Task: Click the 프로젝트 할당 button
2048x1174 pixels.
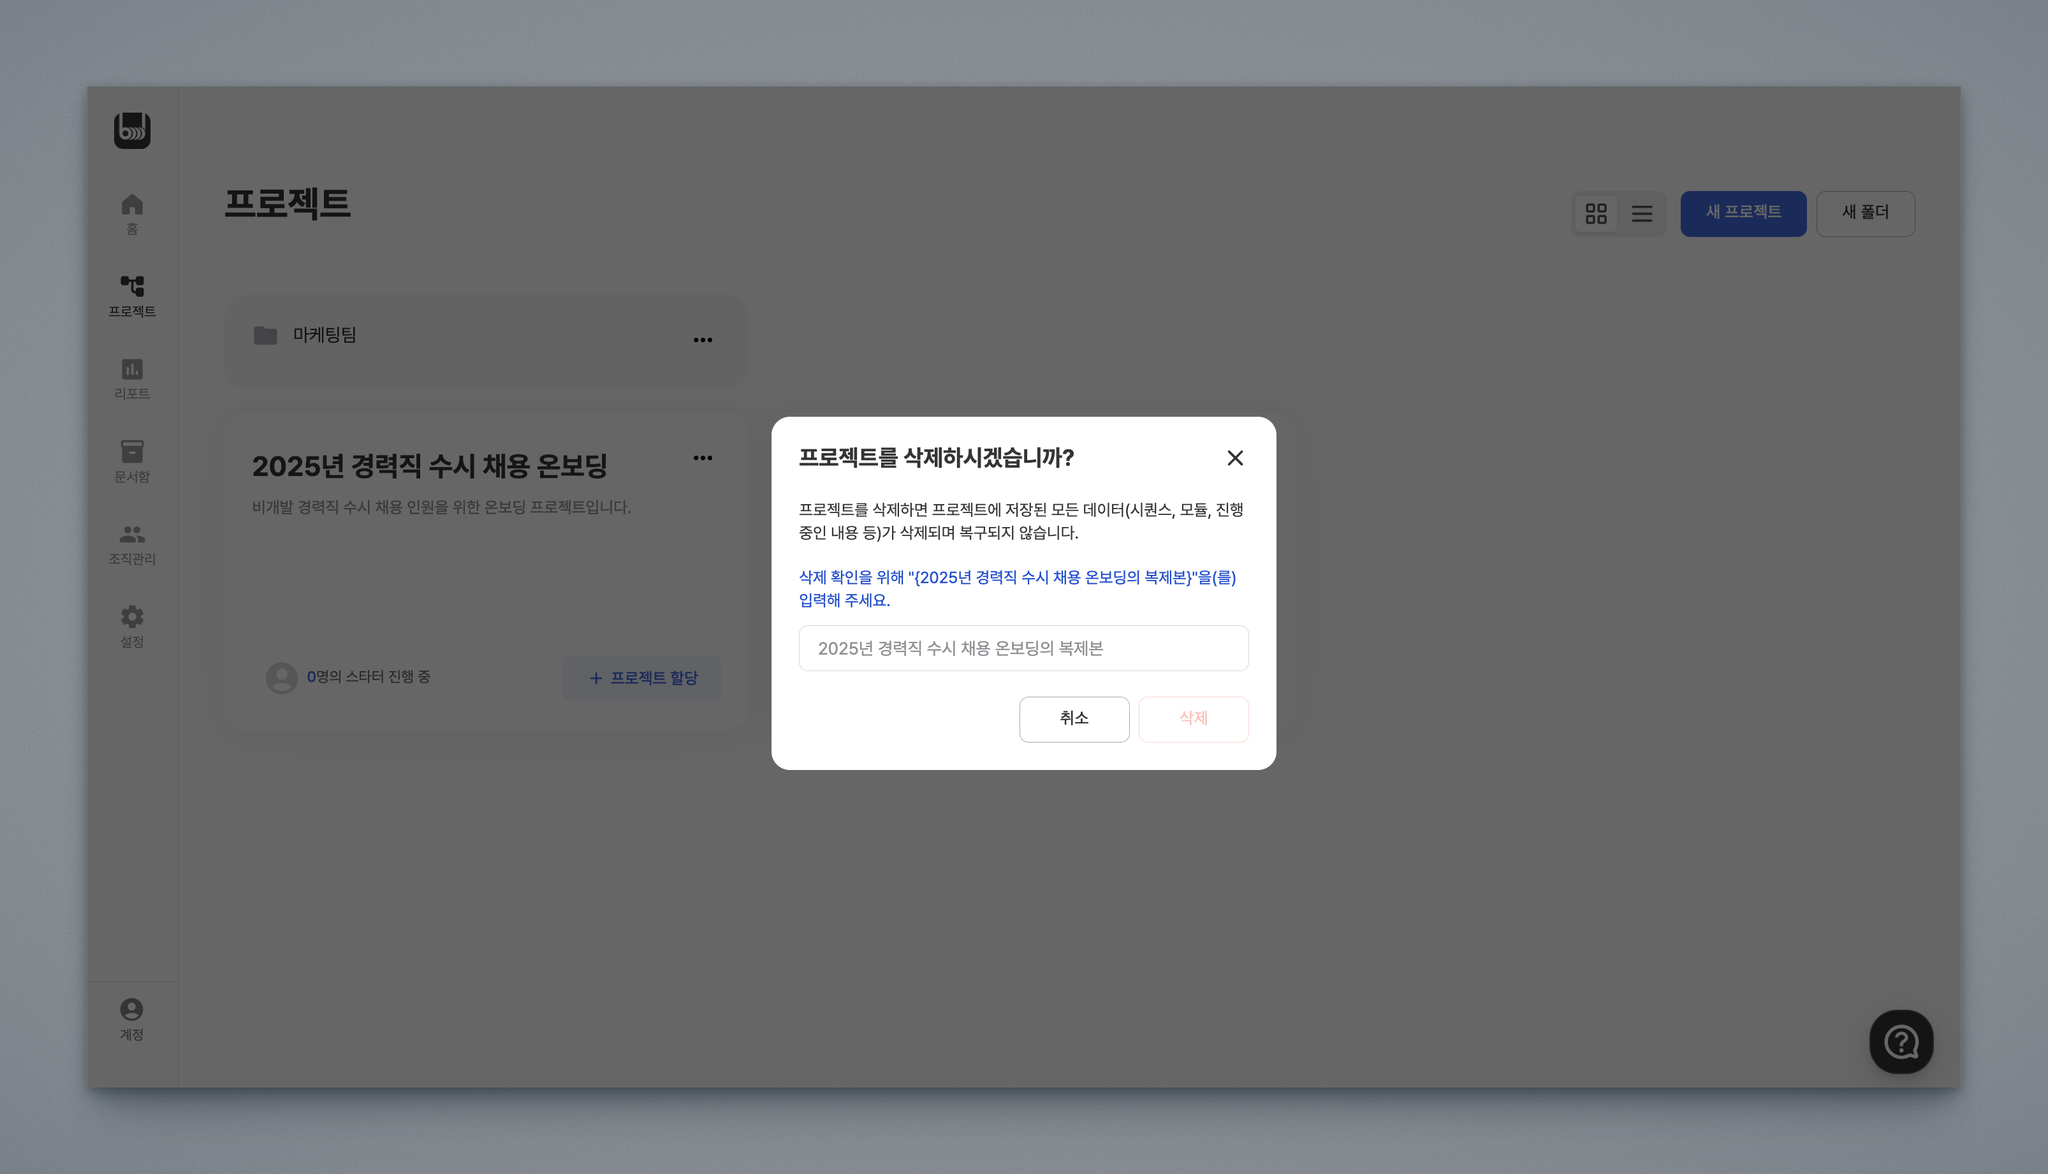Action: click(642, 678)
